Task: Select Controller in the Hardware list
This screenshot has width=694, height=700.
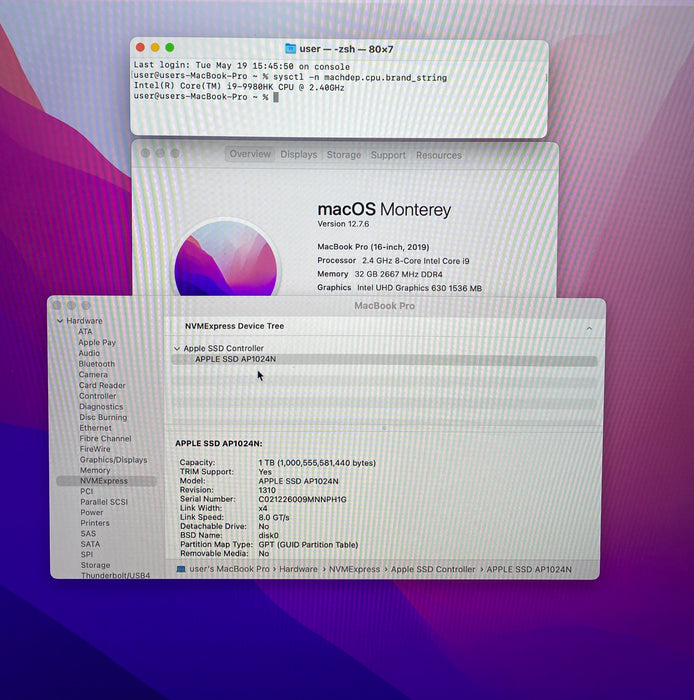Action: pos(98,396)
